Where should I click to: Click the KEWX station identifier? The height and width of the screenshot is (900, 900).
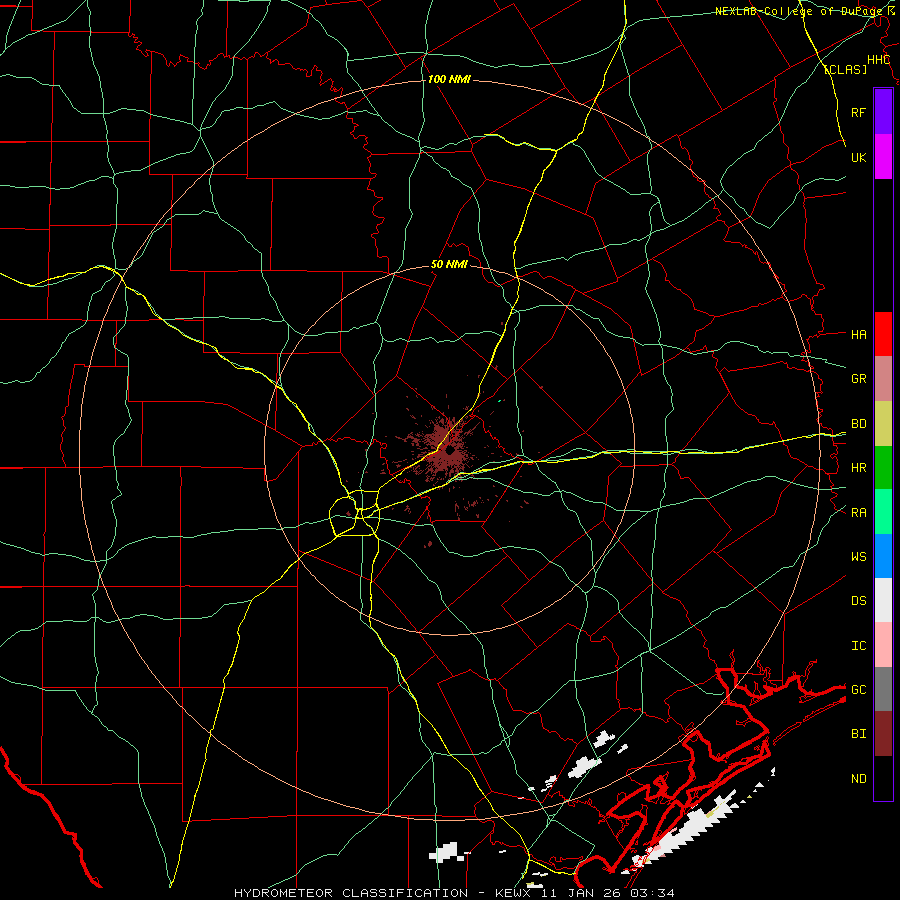click(509, 893)
